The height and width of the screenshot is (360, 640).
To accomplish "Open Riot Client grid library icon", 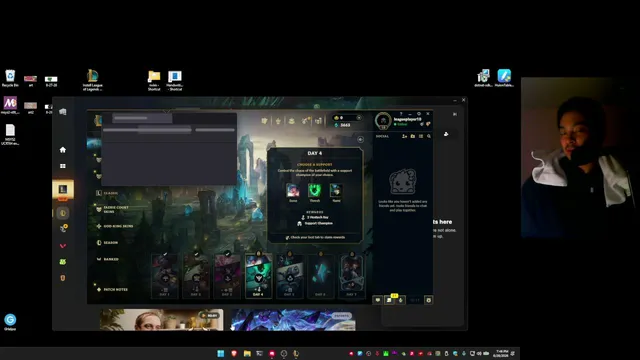I will click(62, 166).
